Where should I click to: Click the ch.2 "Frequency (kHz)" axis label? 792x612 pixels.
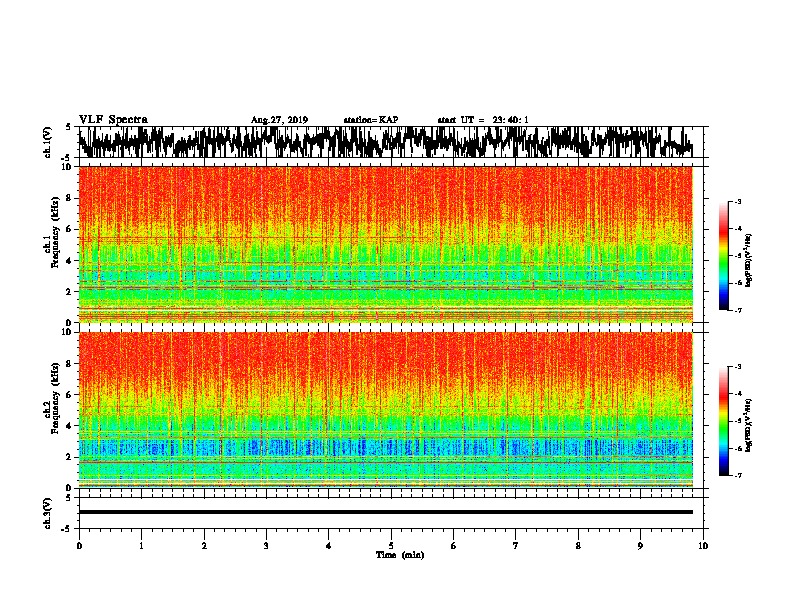pos(55,398)
